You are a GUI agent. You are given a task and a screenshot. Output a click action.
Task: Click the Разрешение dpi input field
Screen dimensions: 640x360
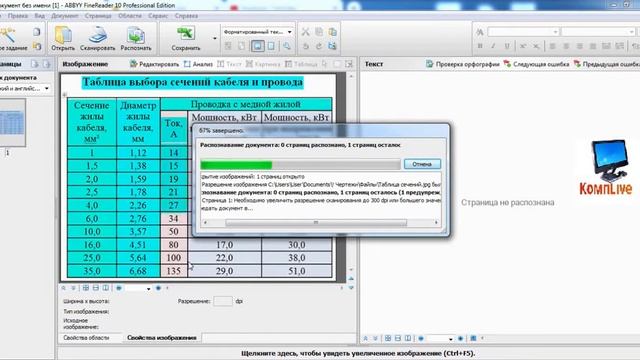(x=222, y=301)
